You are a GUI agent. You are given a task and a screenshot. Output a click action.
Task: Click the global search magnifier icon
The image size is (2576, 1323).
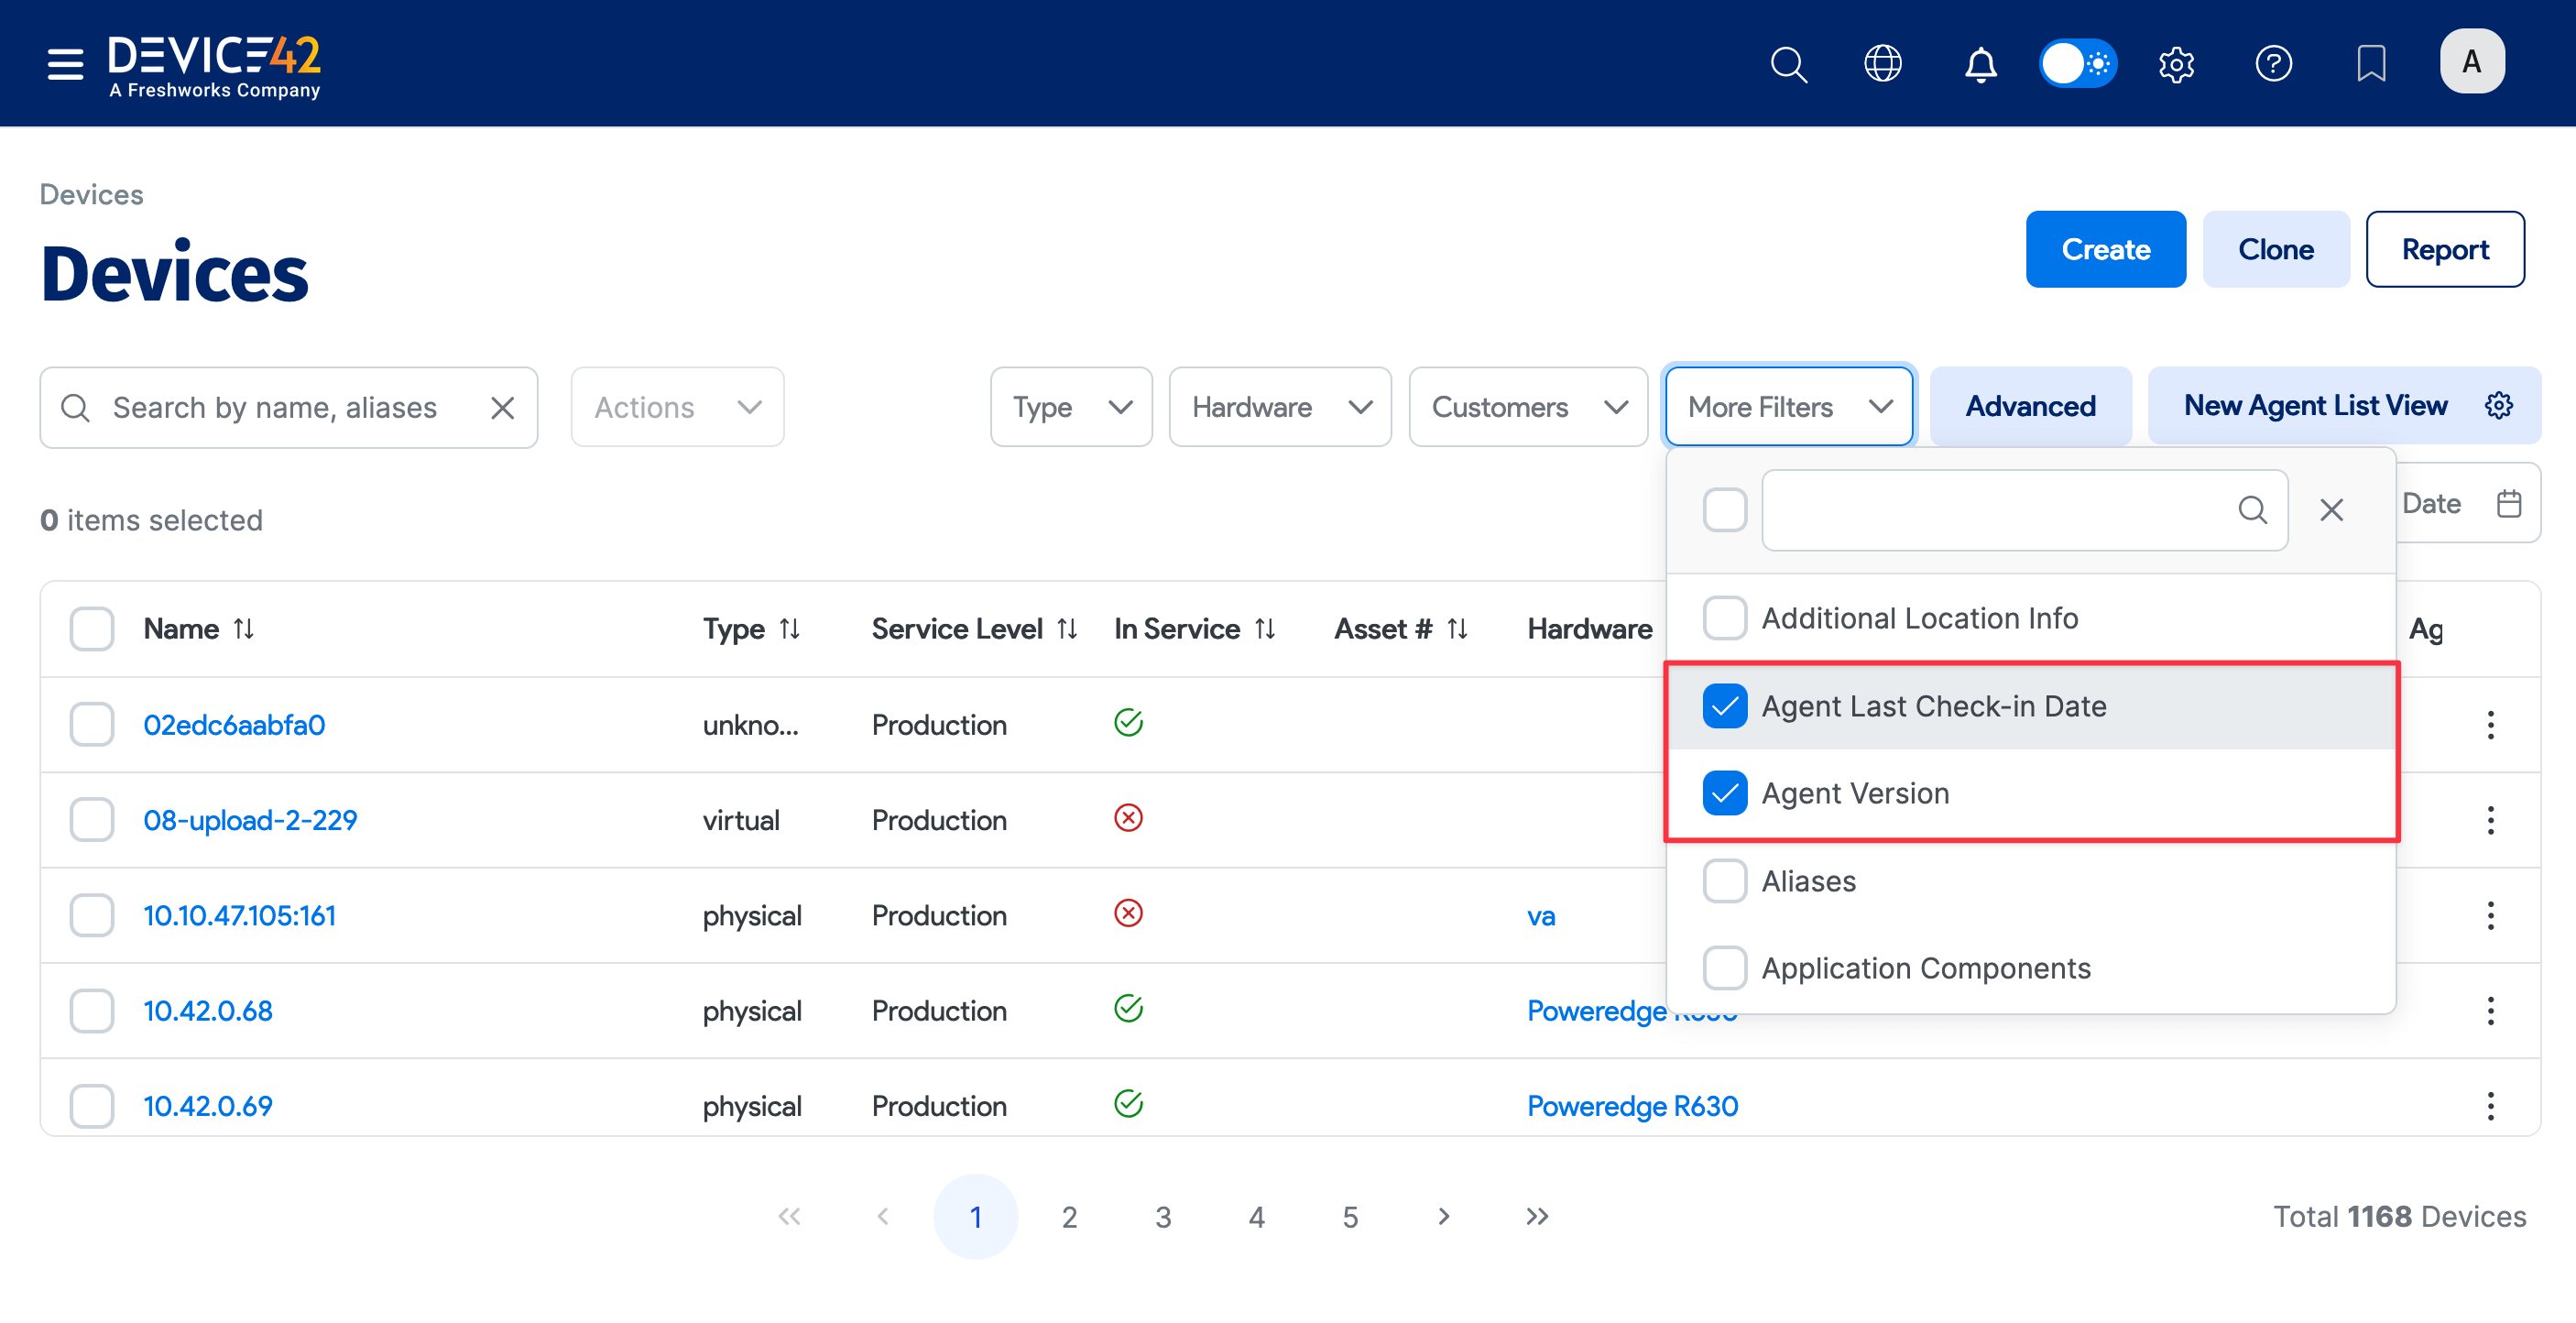(x=1788, y=63)
